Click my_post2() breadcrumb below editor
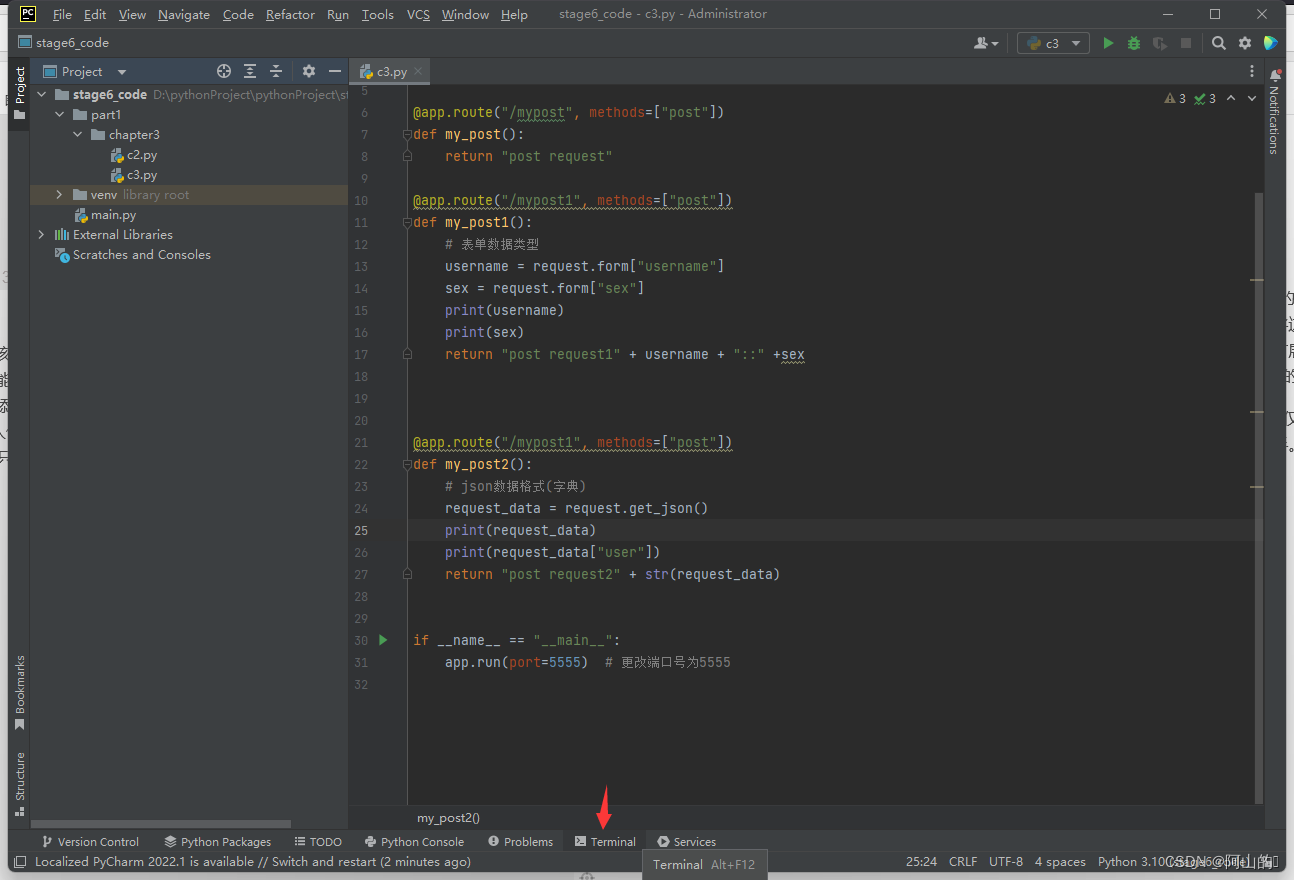This screenshot has width=1294, height=880. point(448,818)
